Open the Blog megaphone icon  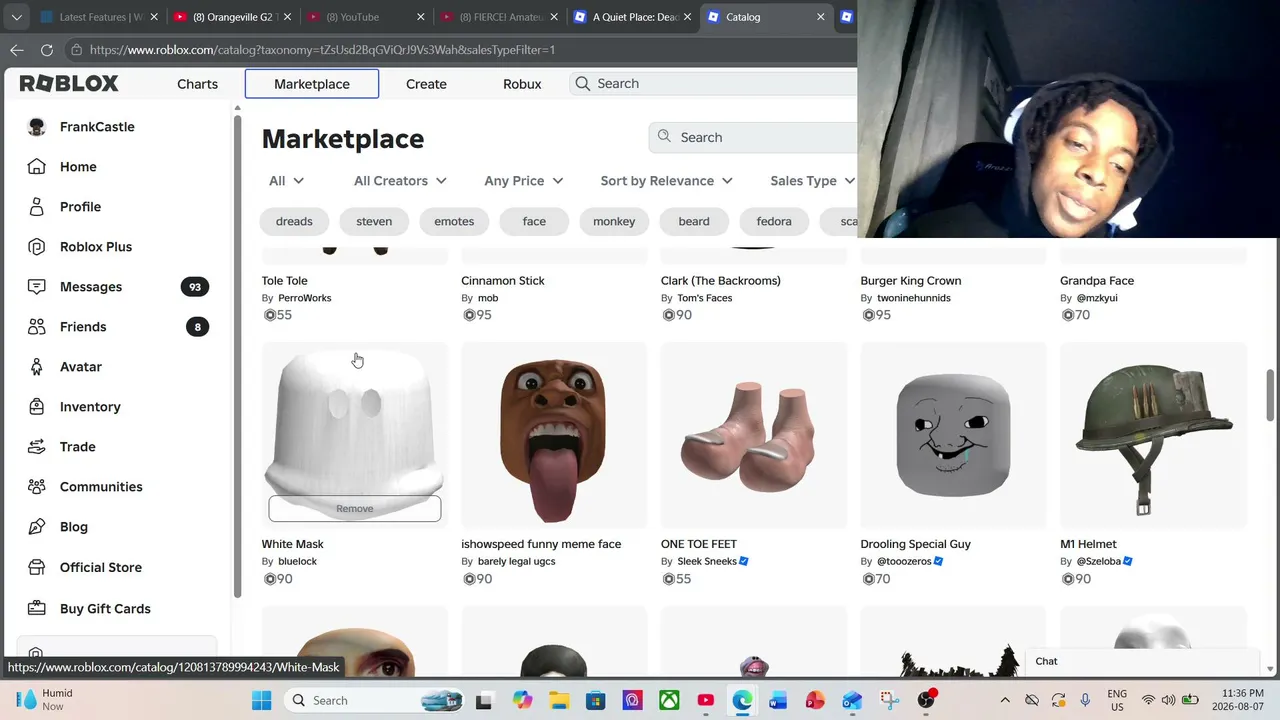[37, 527]
